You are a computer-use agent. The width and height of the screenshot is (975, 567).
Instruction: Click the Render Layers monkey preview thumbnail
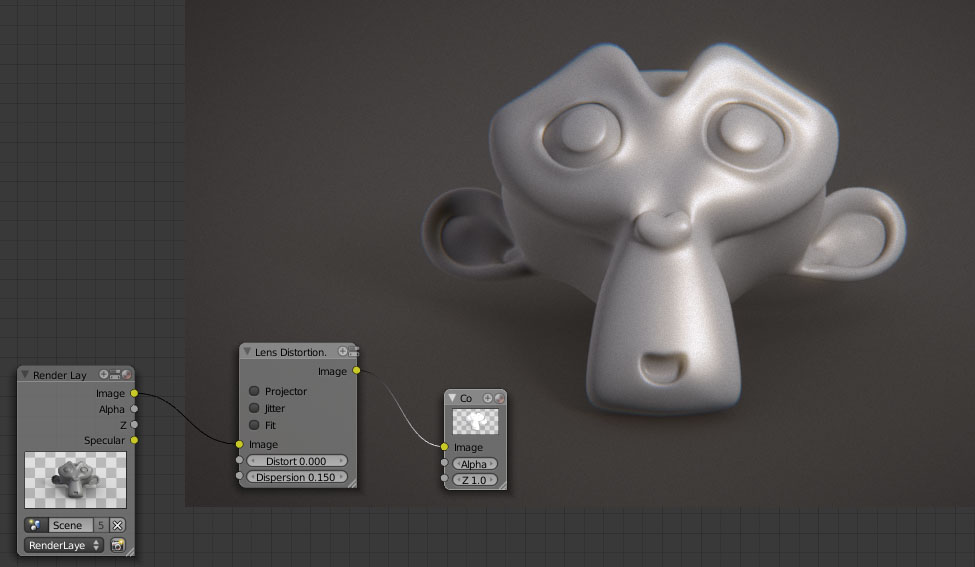[x=75, y=480]
